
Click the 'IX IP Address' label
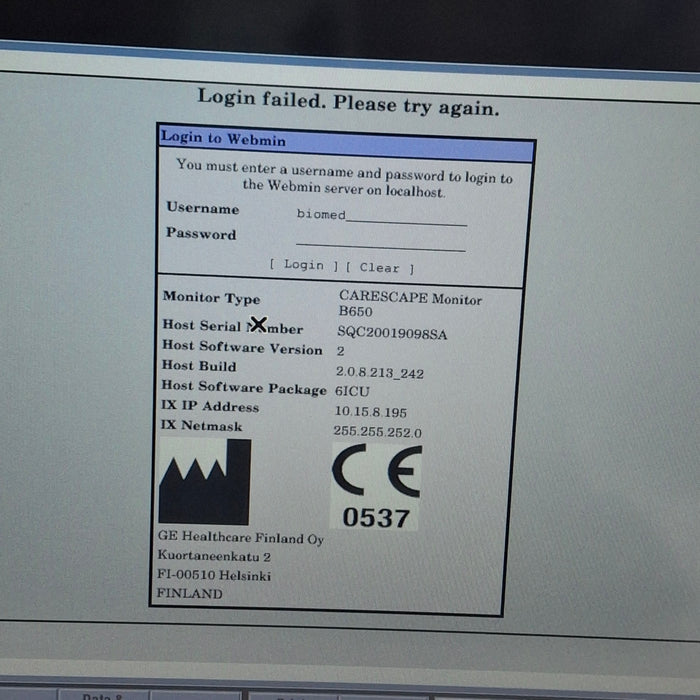coord(210,406)
